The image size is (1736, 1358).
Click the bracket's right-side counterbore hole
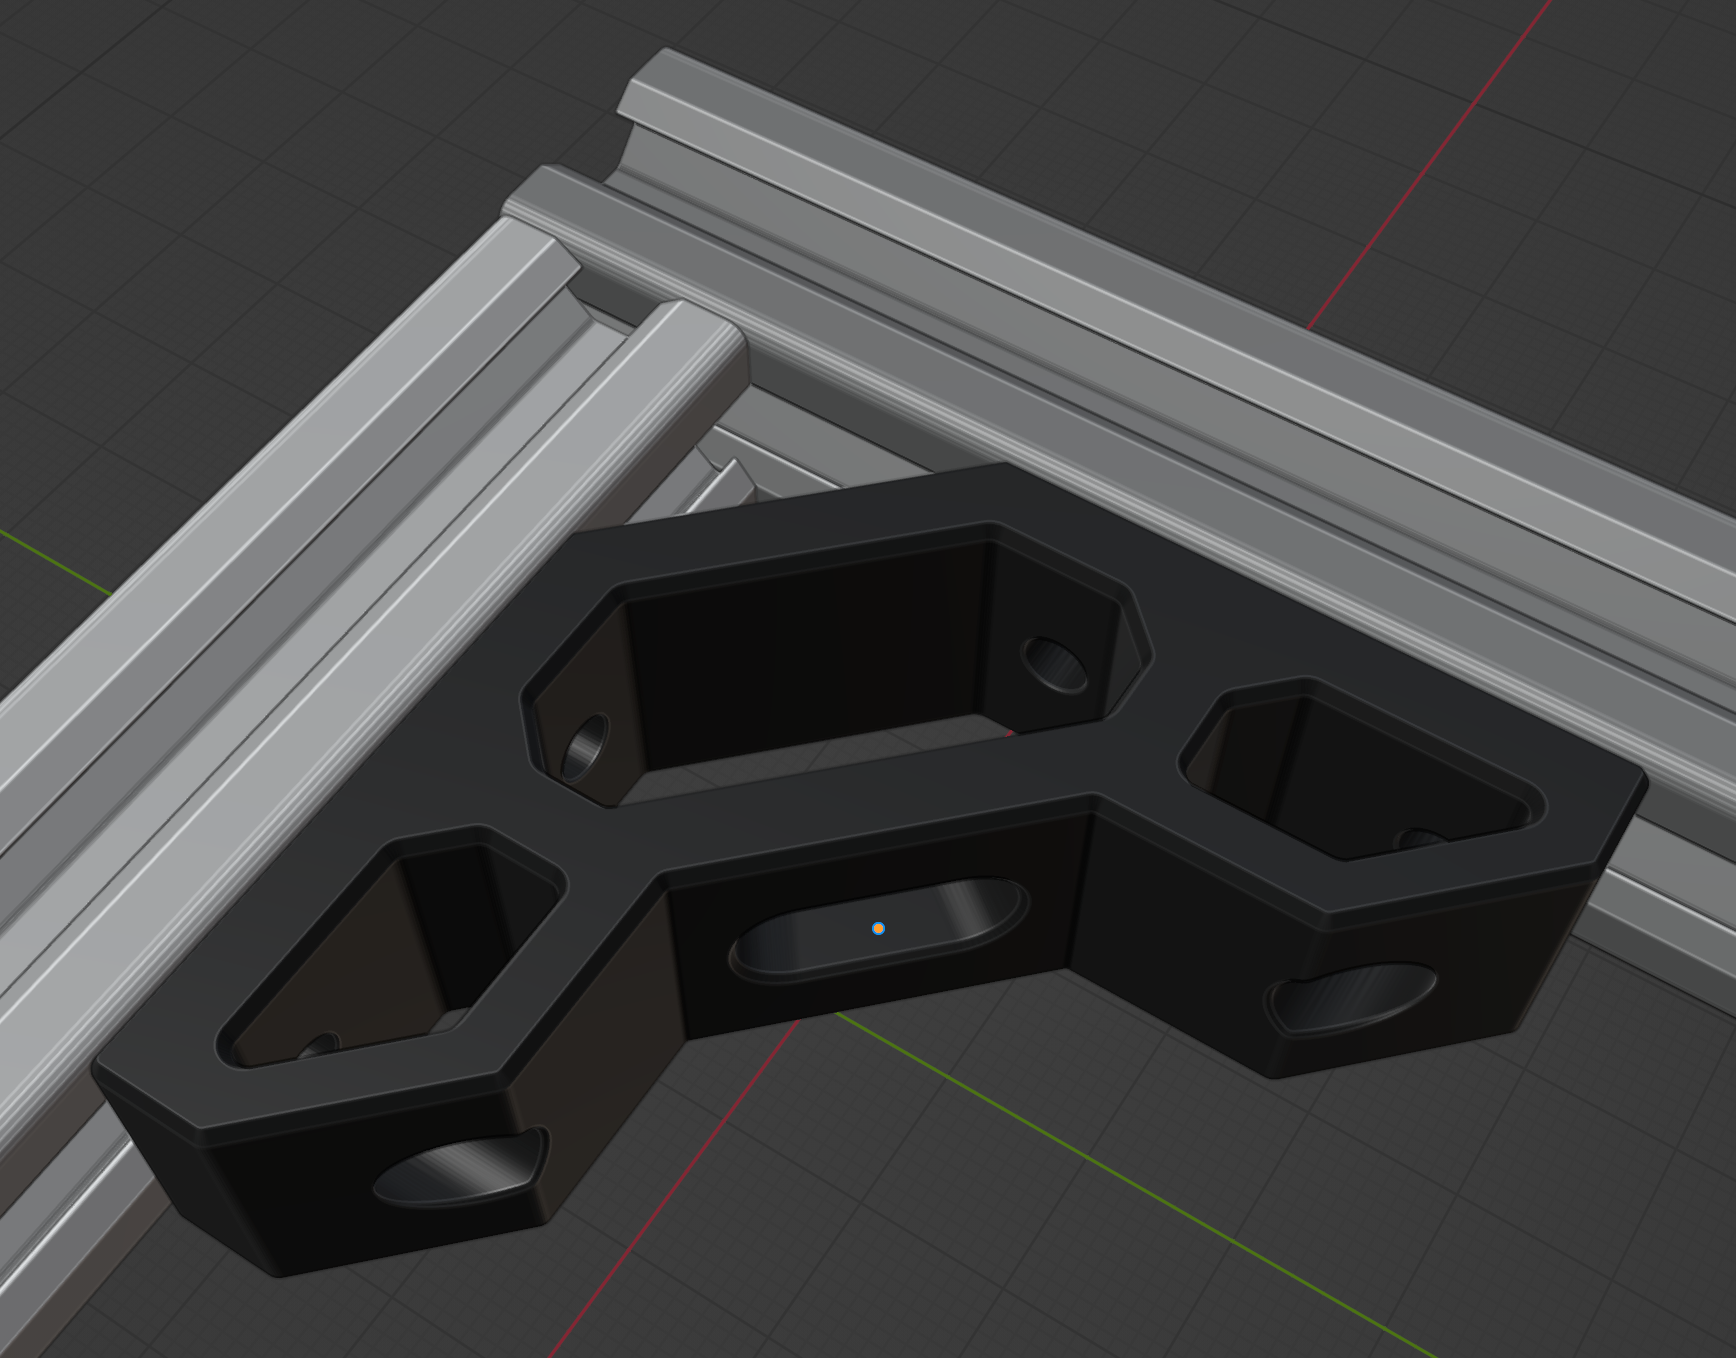pos(1350,1000)
